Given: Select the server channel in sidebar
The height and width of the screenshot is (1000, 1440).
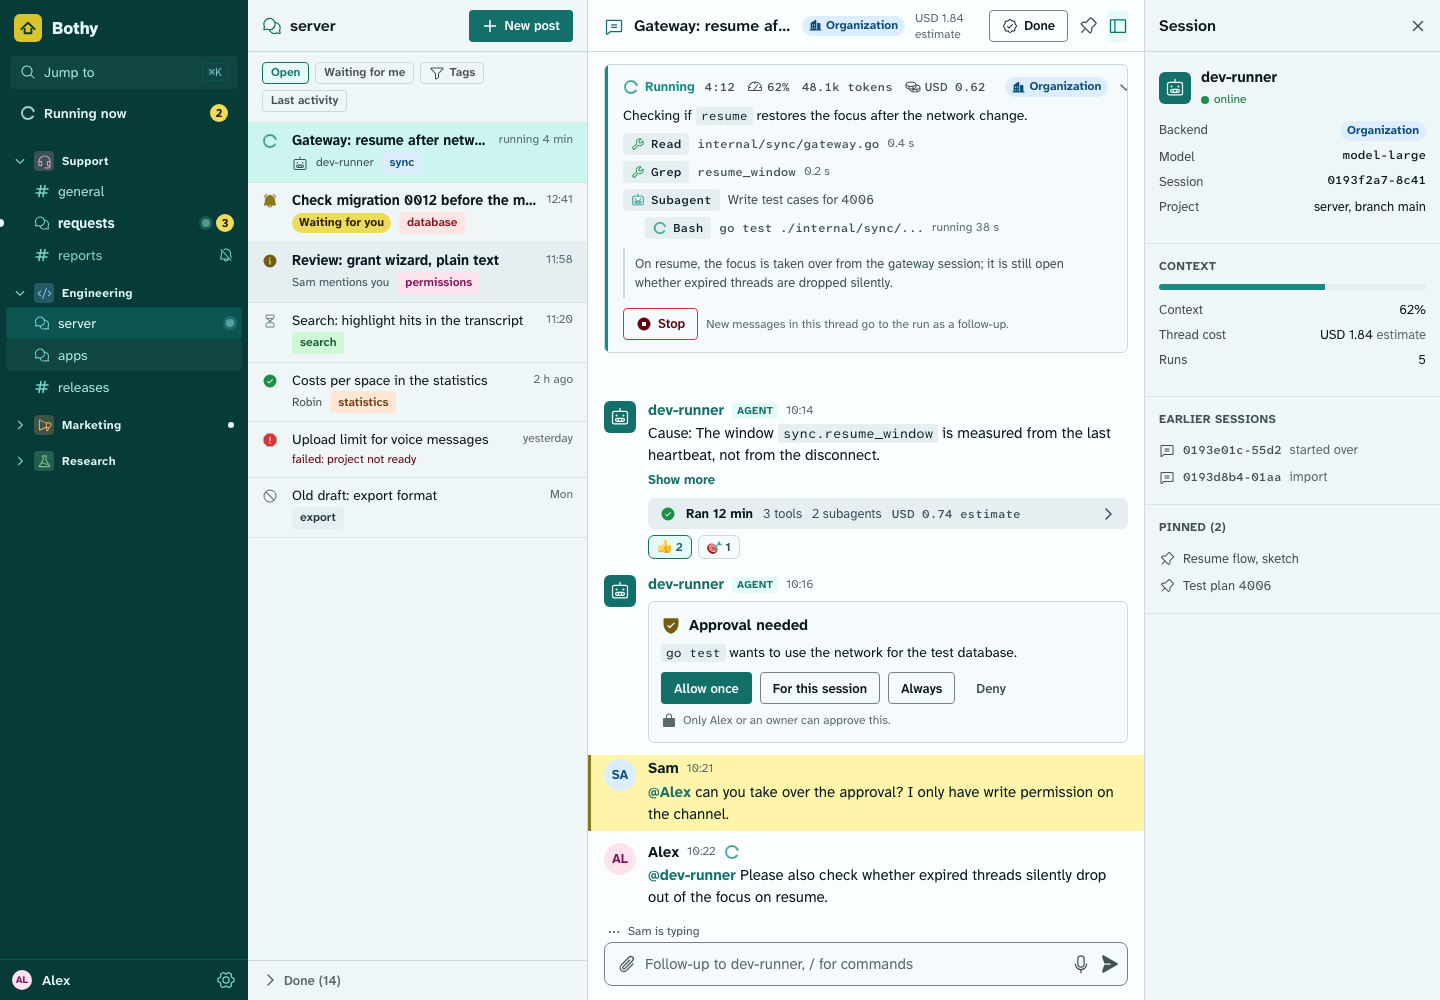Looking at the screenshot, I should coord(124,323).
